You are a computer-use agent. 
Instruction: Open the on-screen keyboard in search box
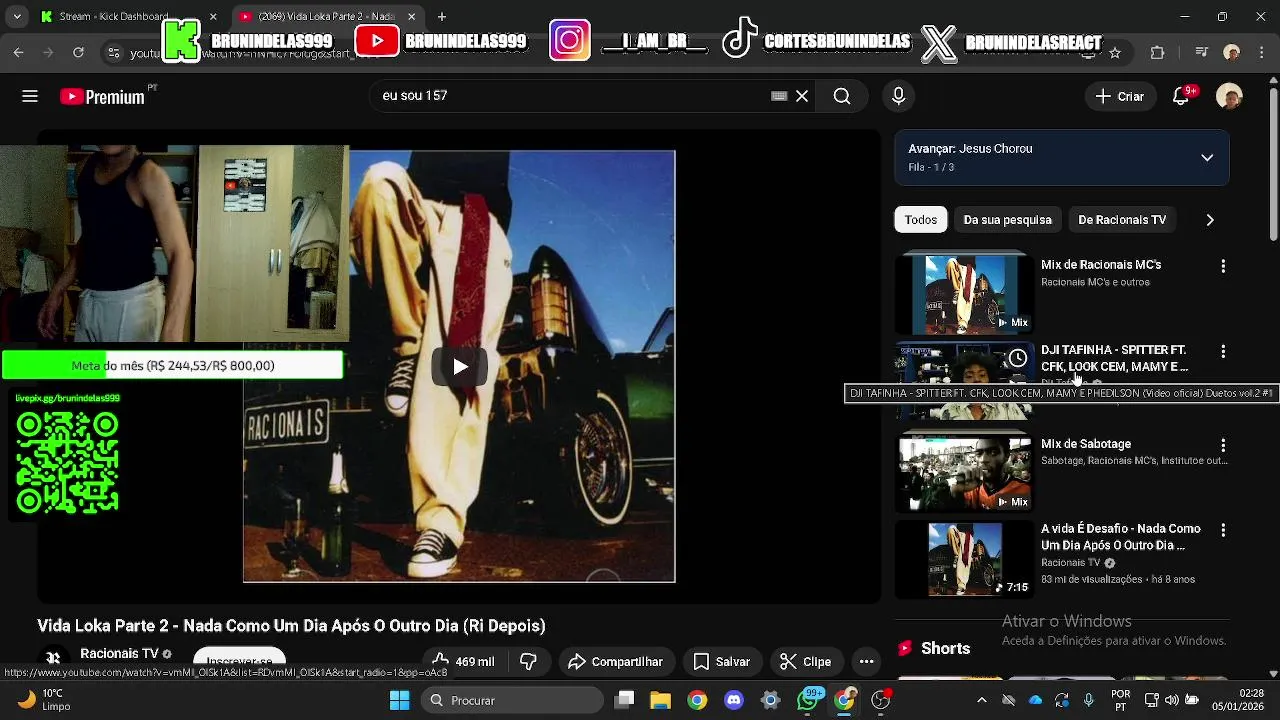[779, 96]
